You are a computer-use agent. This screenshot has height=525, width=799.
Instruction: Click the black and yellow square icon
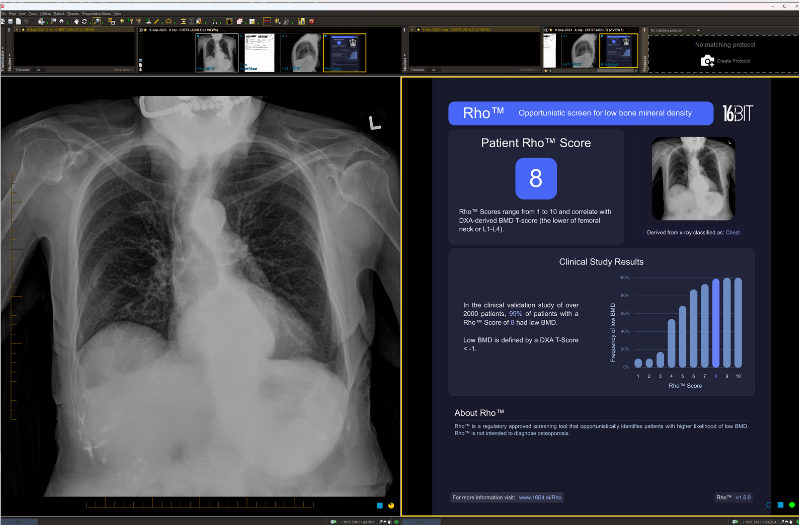point(229,21)
